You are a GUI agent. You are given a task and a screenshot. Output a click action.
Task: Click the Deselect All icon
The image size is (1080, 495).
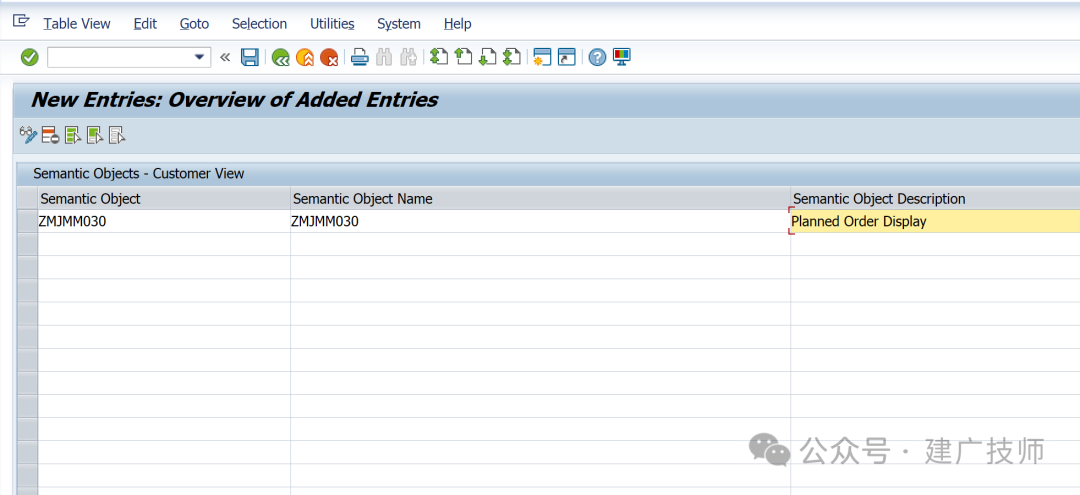[x=116, y=135]
